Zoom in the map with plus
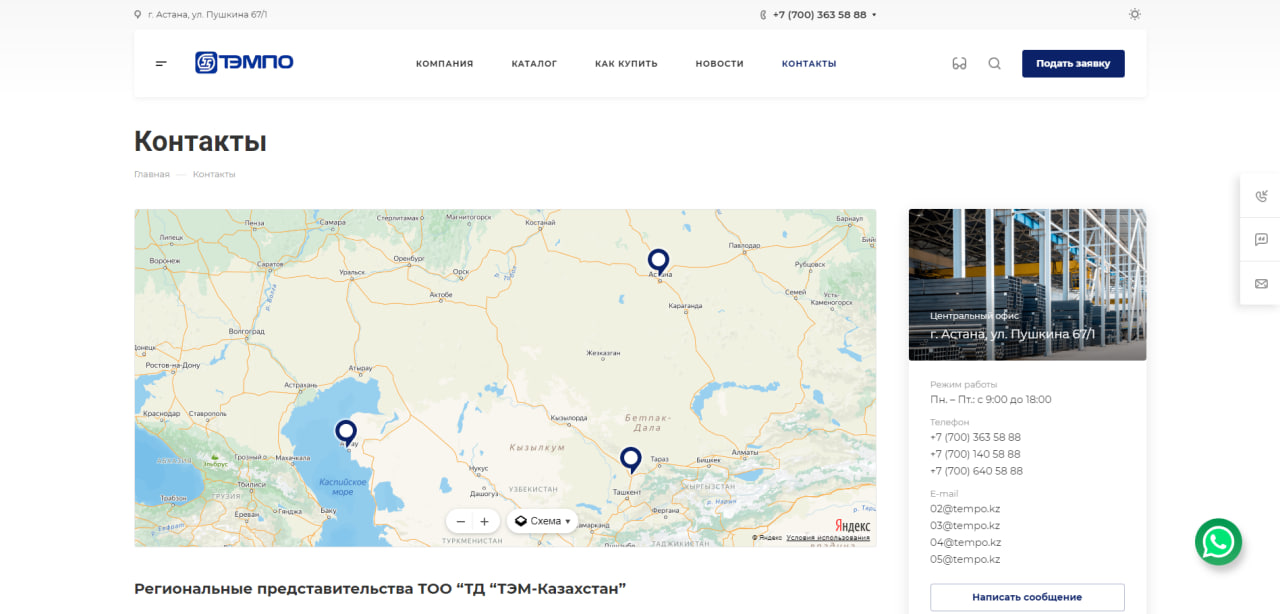Screen dimensions: 1280x614 [x=485, y=521]
